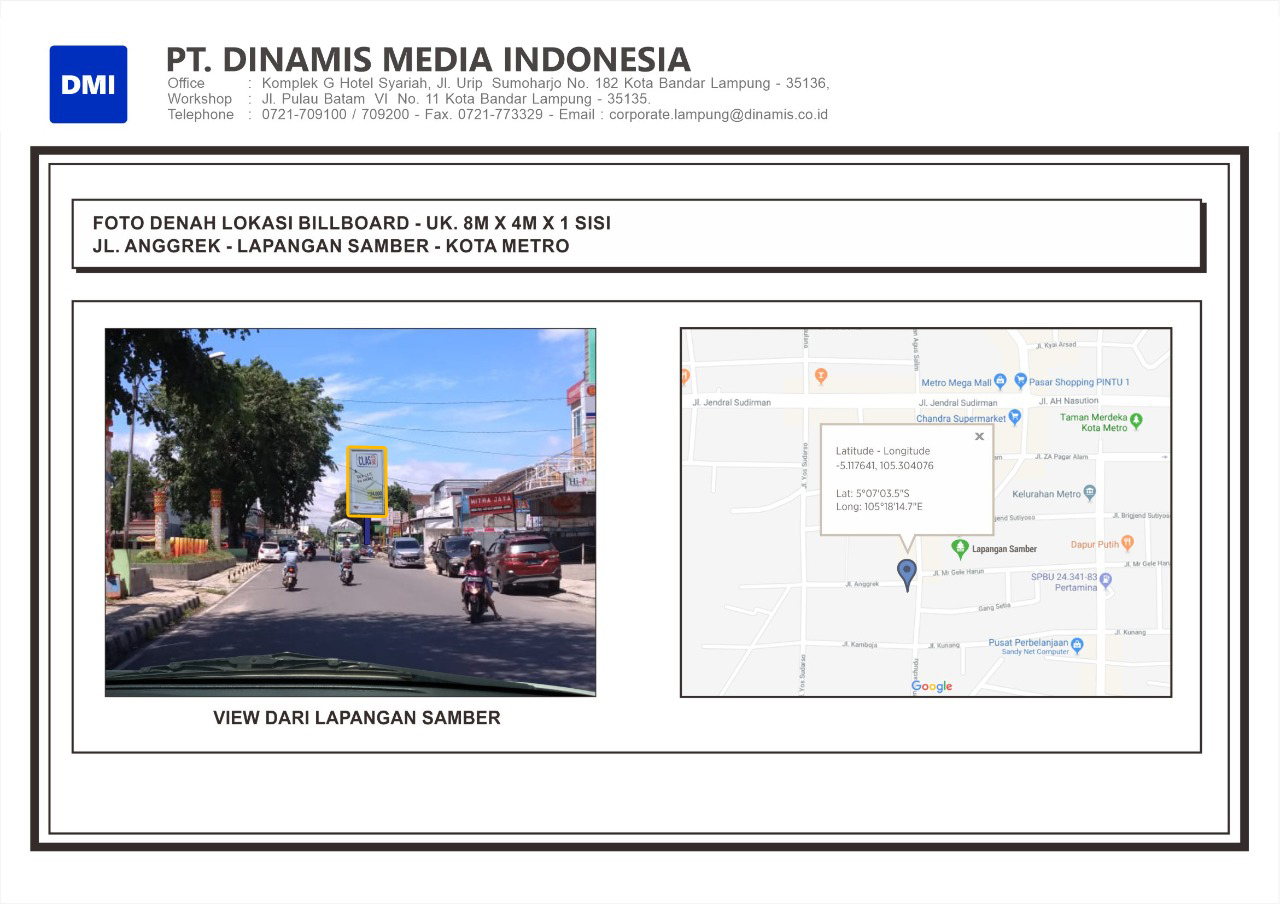
Task: Click the green Lapangan Samber park icon
Action: tap(960, 548)
